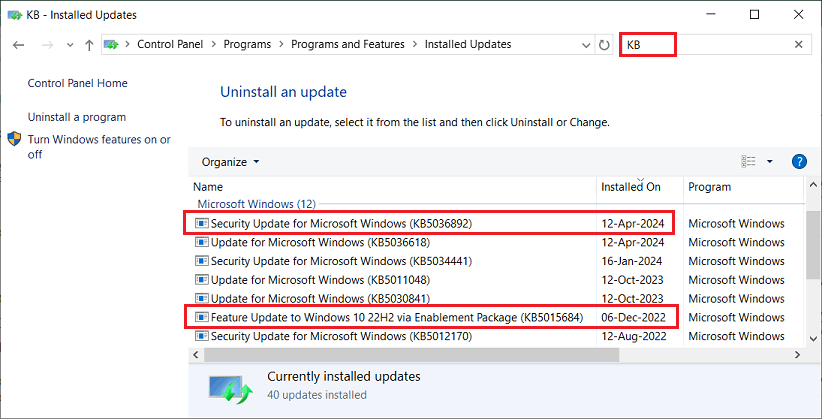Open Help with the question mark icon
The image size is (822, 419).
pyautogui.click(x=798, y=162)
